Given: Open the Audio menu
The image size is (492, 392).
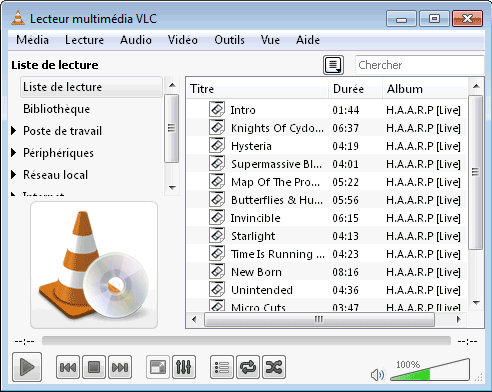Looking at the screenshot, I should coord(136,40).
